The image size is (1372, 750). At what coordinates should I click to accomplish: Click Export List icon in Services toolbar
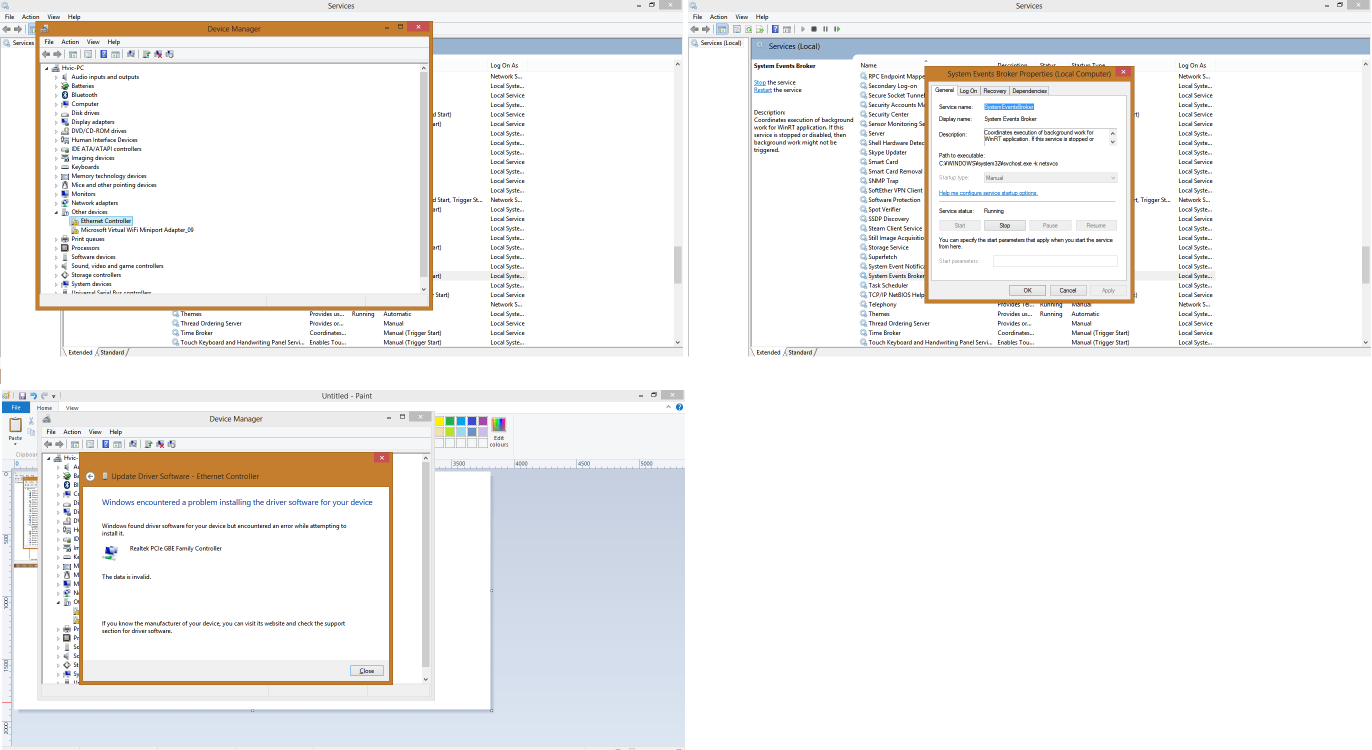pyautogui.click(x=760, y=29)
